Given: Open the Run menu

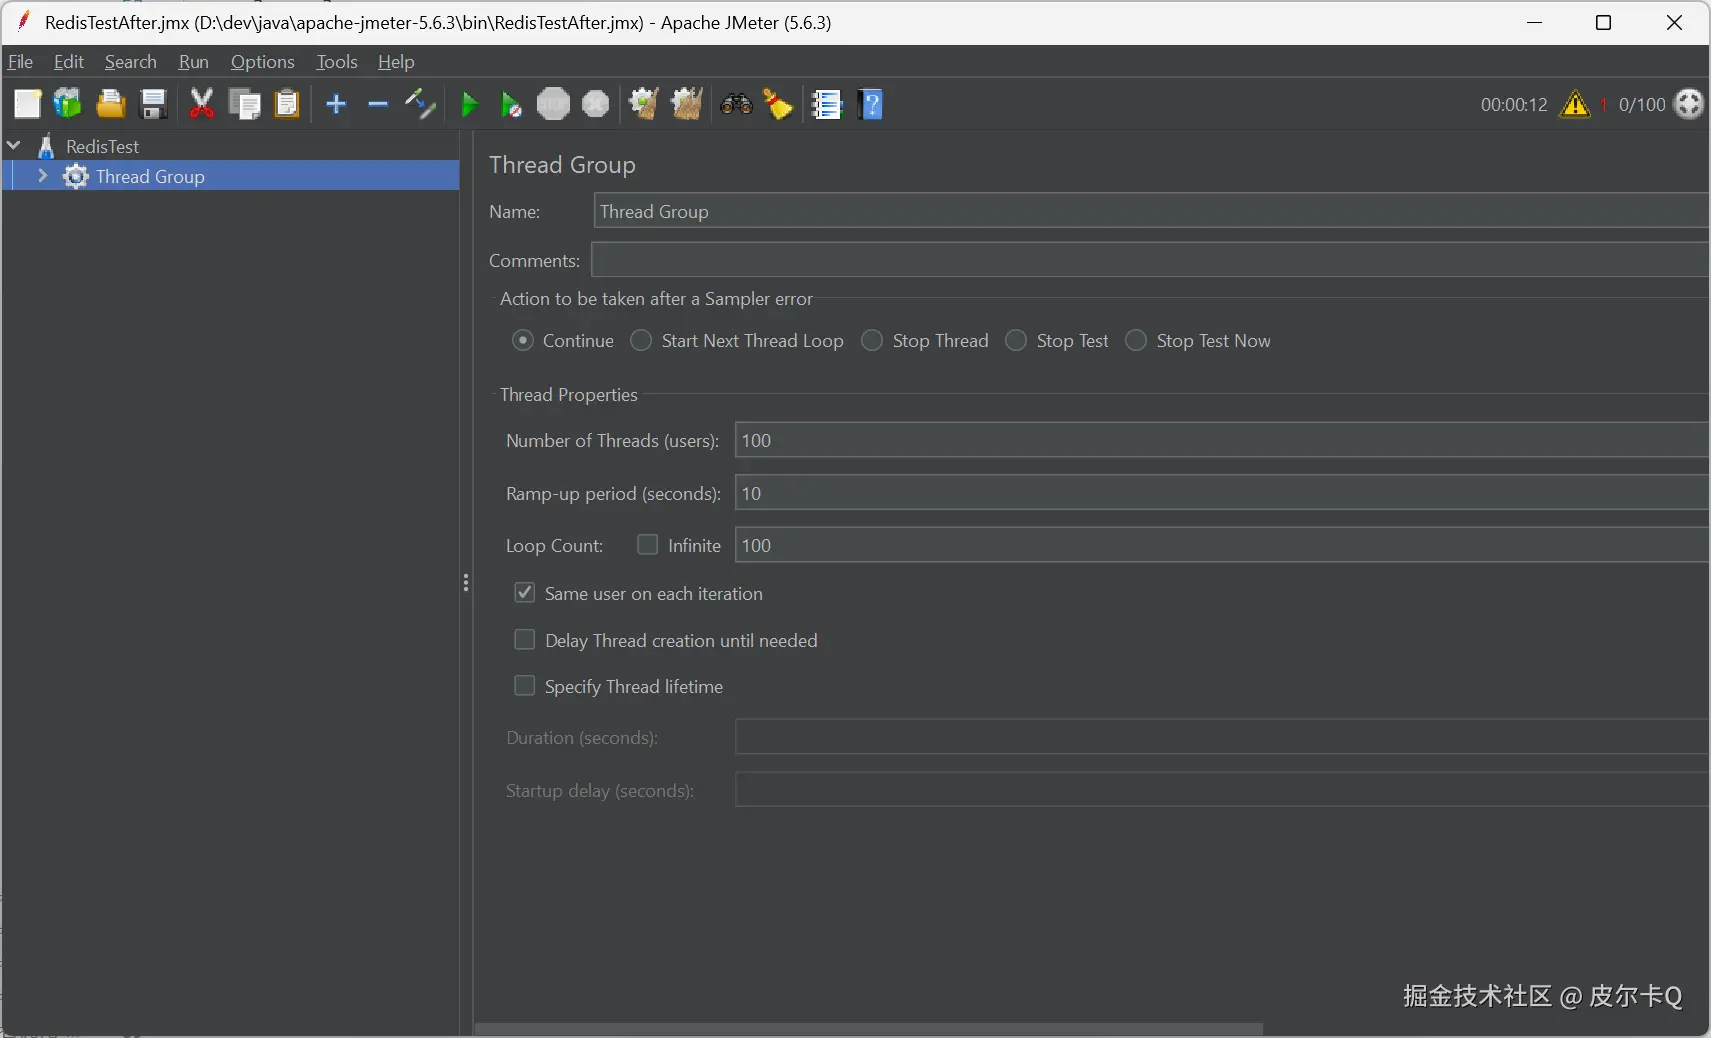Looking at the screenshot, I should pyautogui.click(x=193, y=62).
